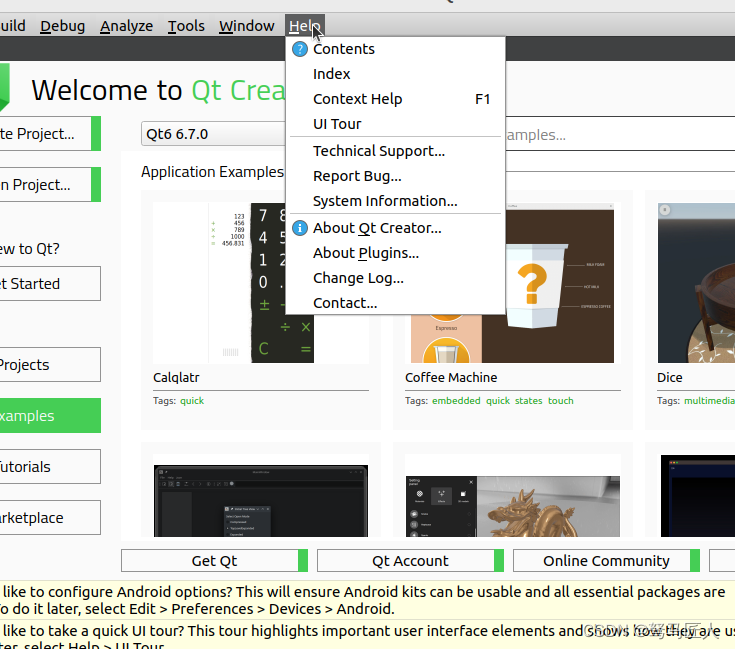
Task: Switch to the Projects tab
Action: 49,365
